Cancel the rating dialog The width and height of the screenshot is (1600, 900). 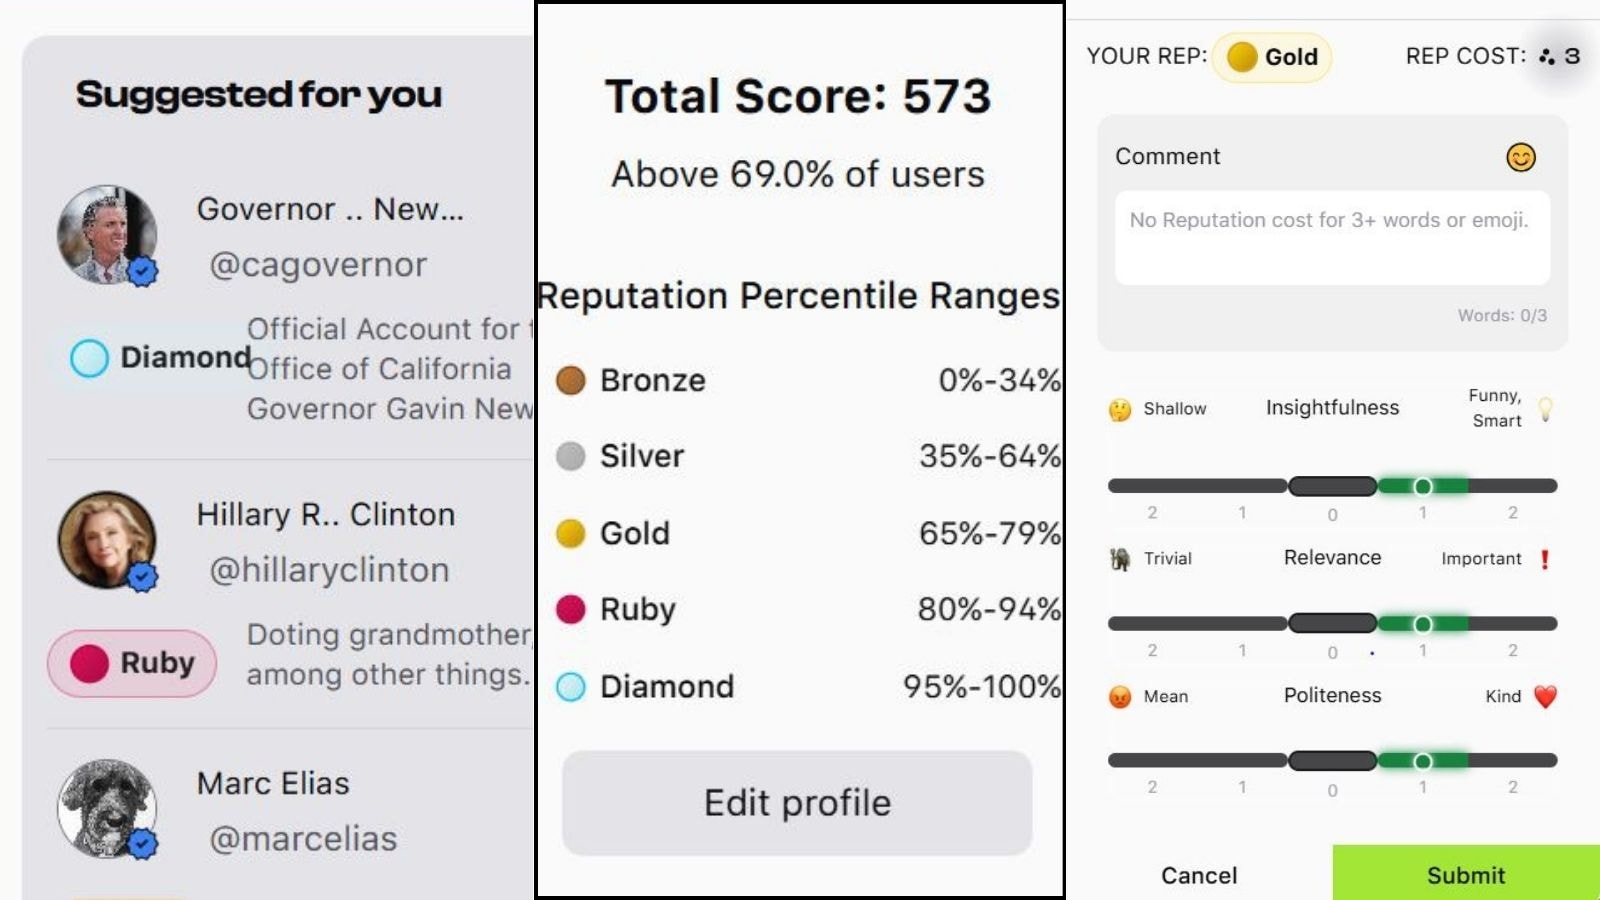(1199, 875)
